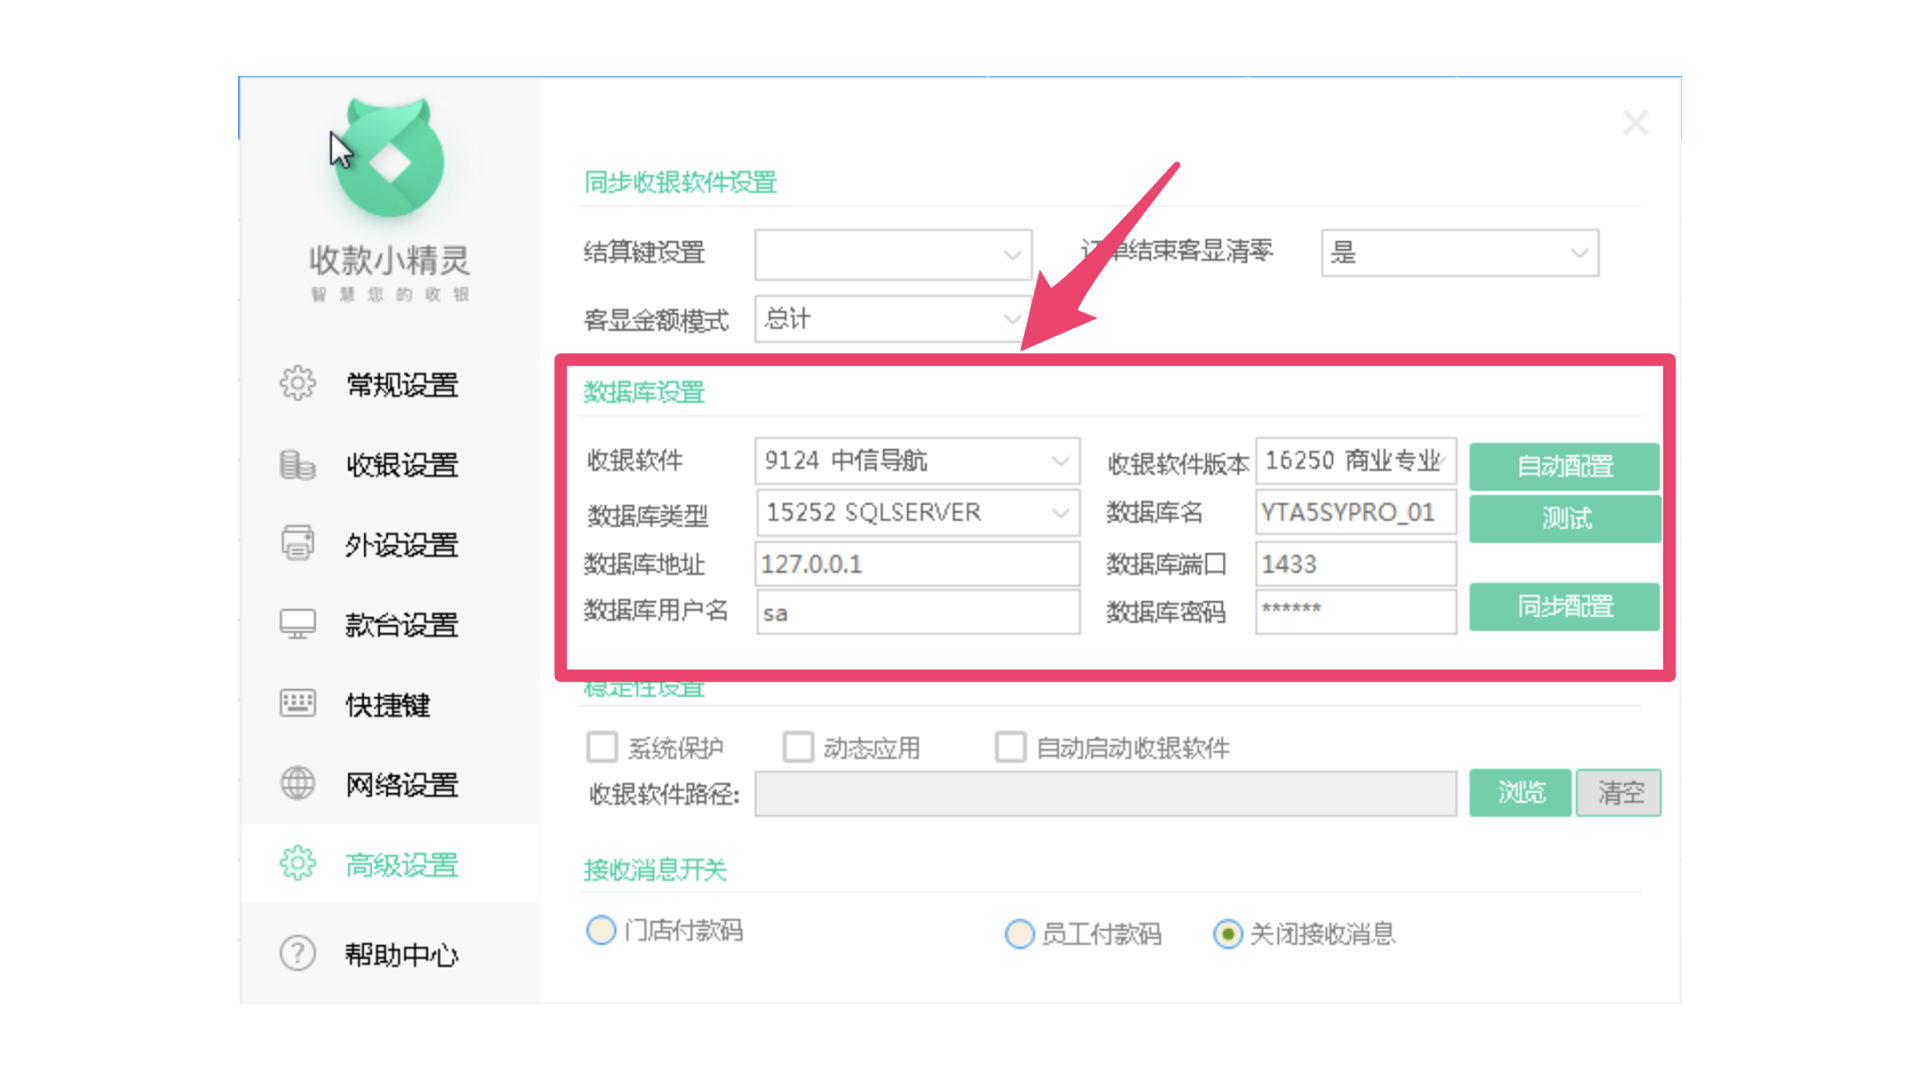Click the 款台设置 monitor icon

point(297,624)
